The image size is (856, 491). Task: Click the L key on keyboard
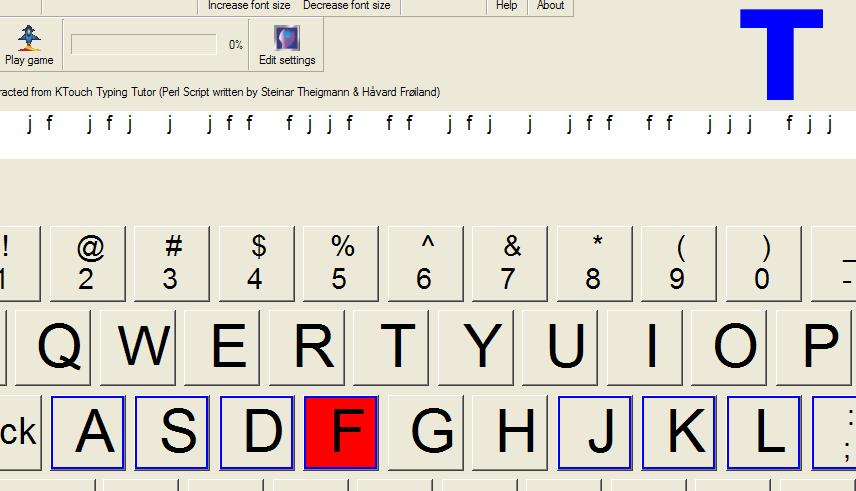tap(764, 433)
